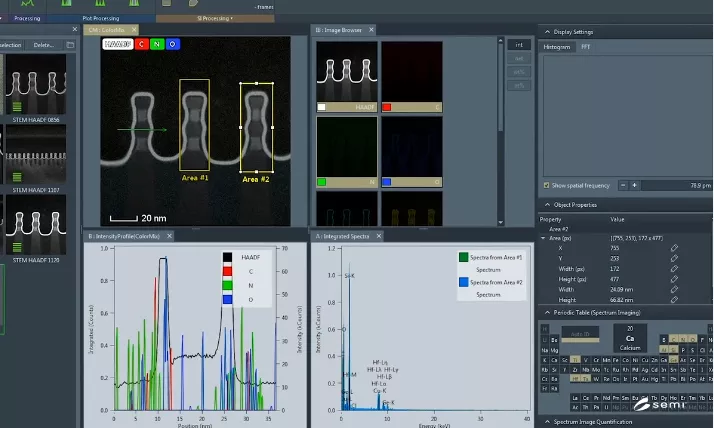Select the Area #1 rectangle on the image
Viewport: 714px width, 428px height.
click(x=194, y=125)
